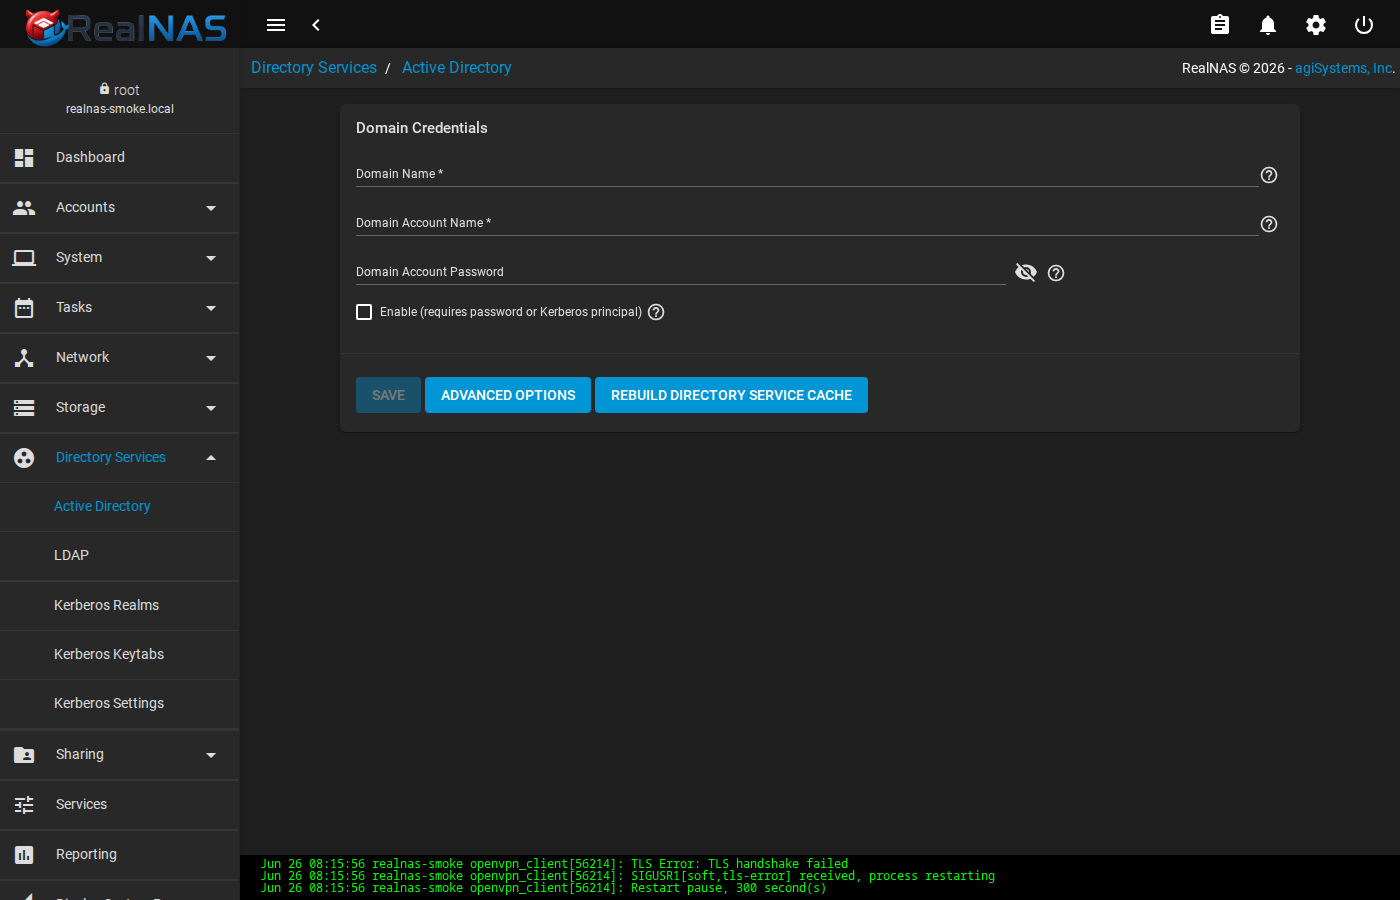Image resolution: width=1400 pixels, height=900 pixels.
Task: Open the Reporting menu item
Action: (x=120, y=855)
